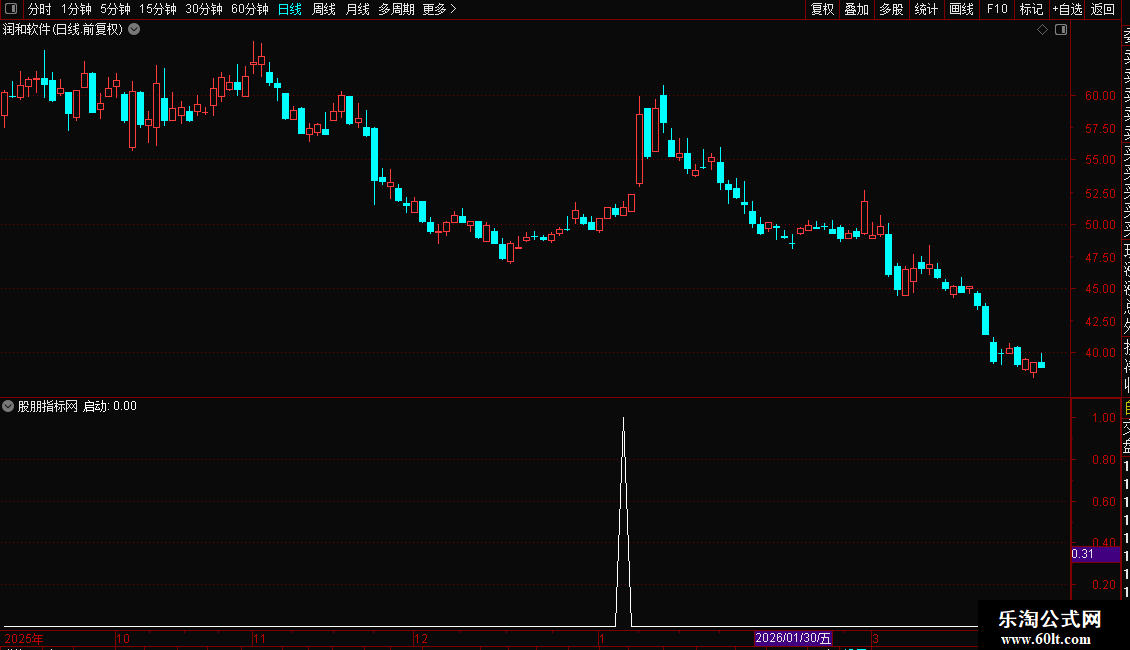The width and height of the screenshot is (1130, 650).
Task: Open F10 company info
Action: coord(997,9)
